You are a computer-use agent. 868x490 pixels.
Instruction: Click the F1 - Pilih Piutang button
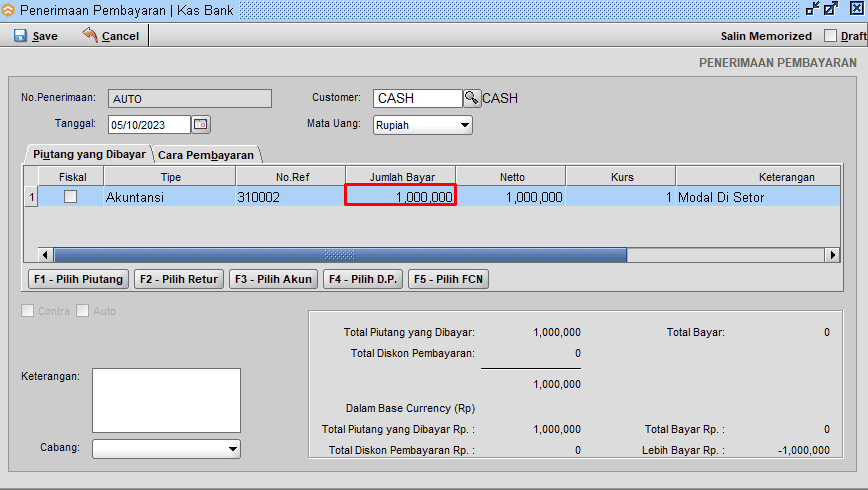78,279
